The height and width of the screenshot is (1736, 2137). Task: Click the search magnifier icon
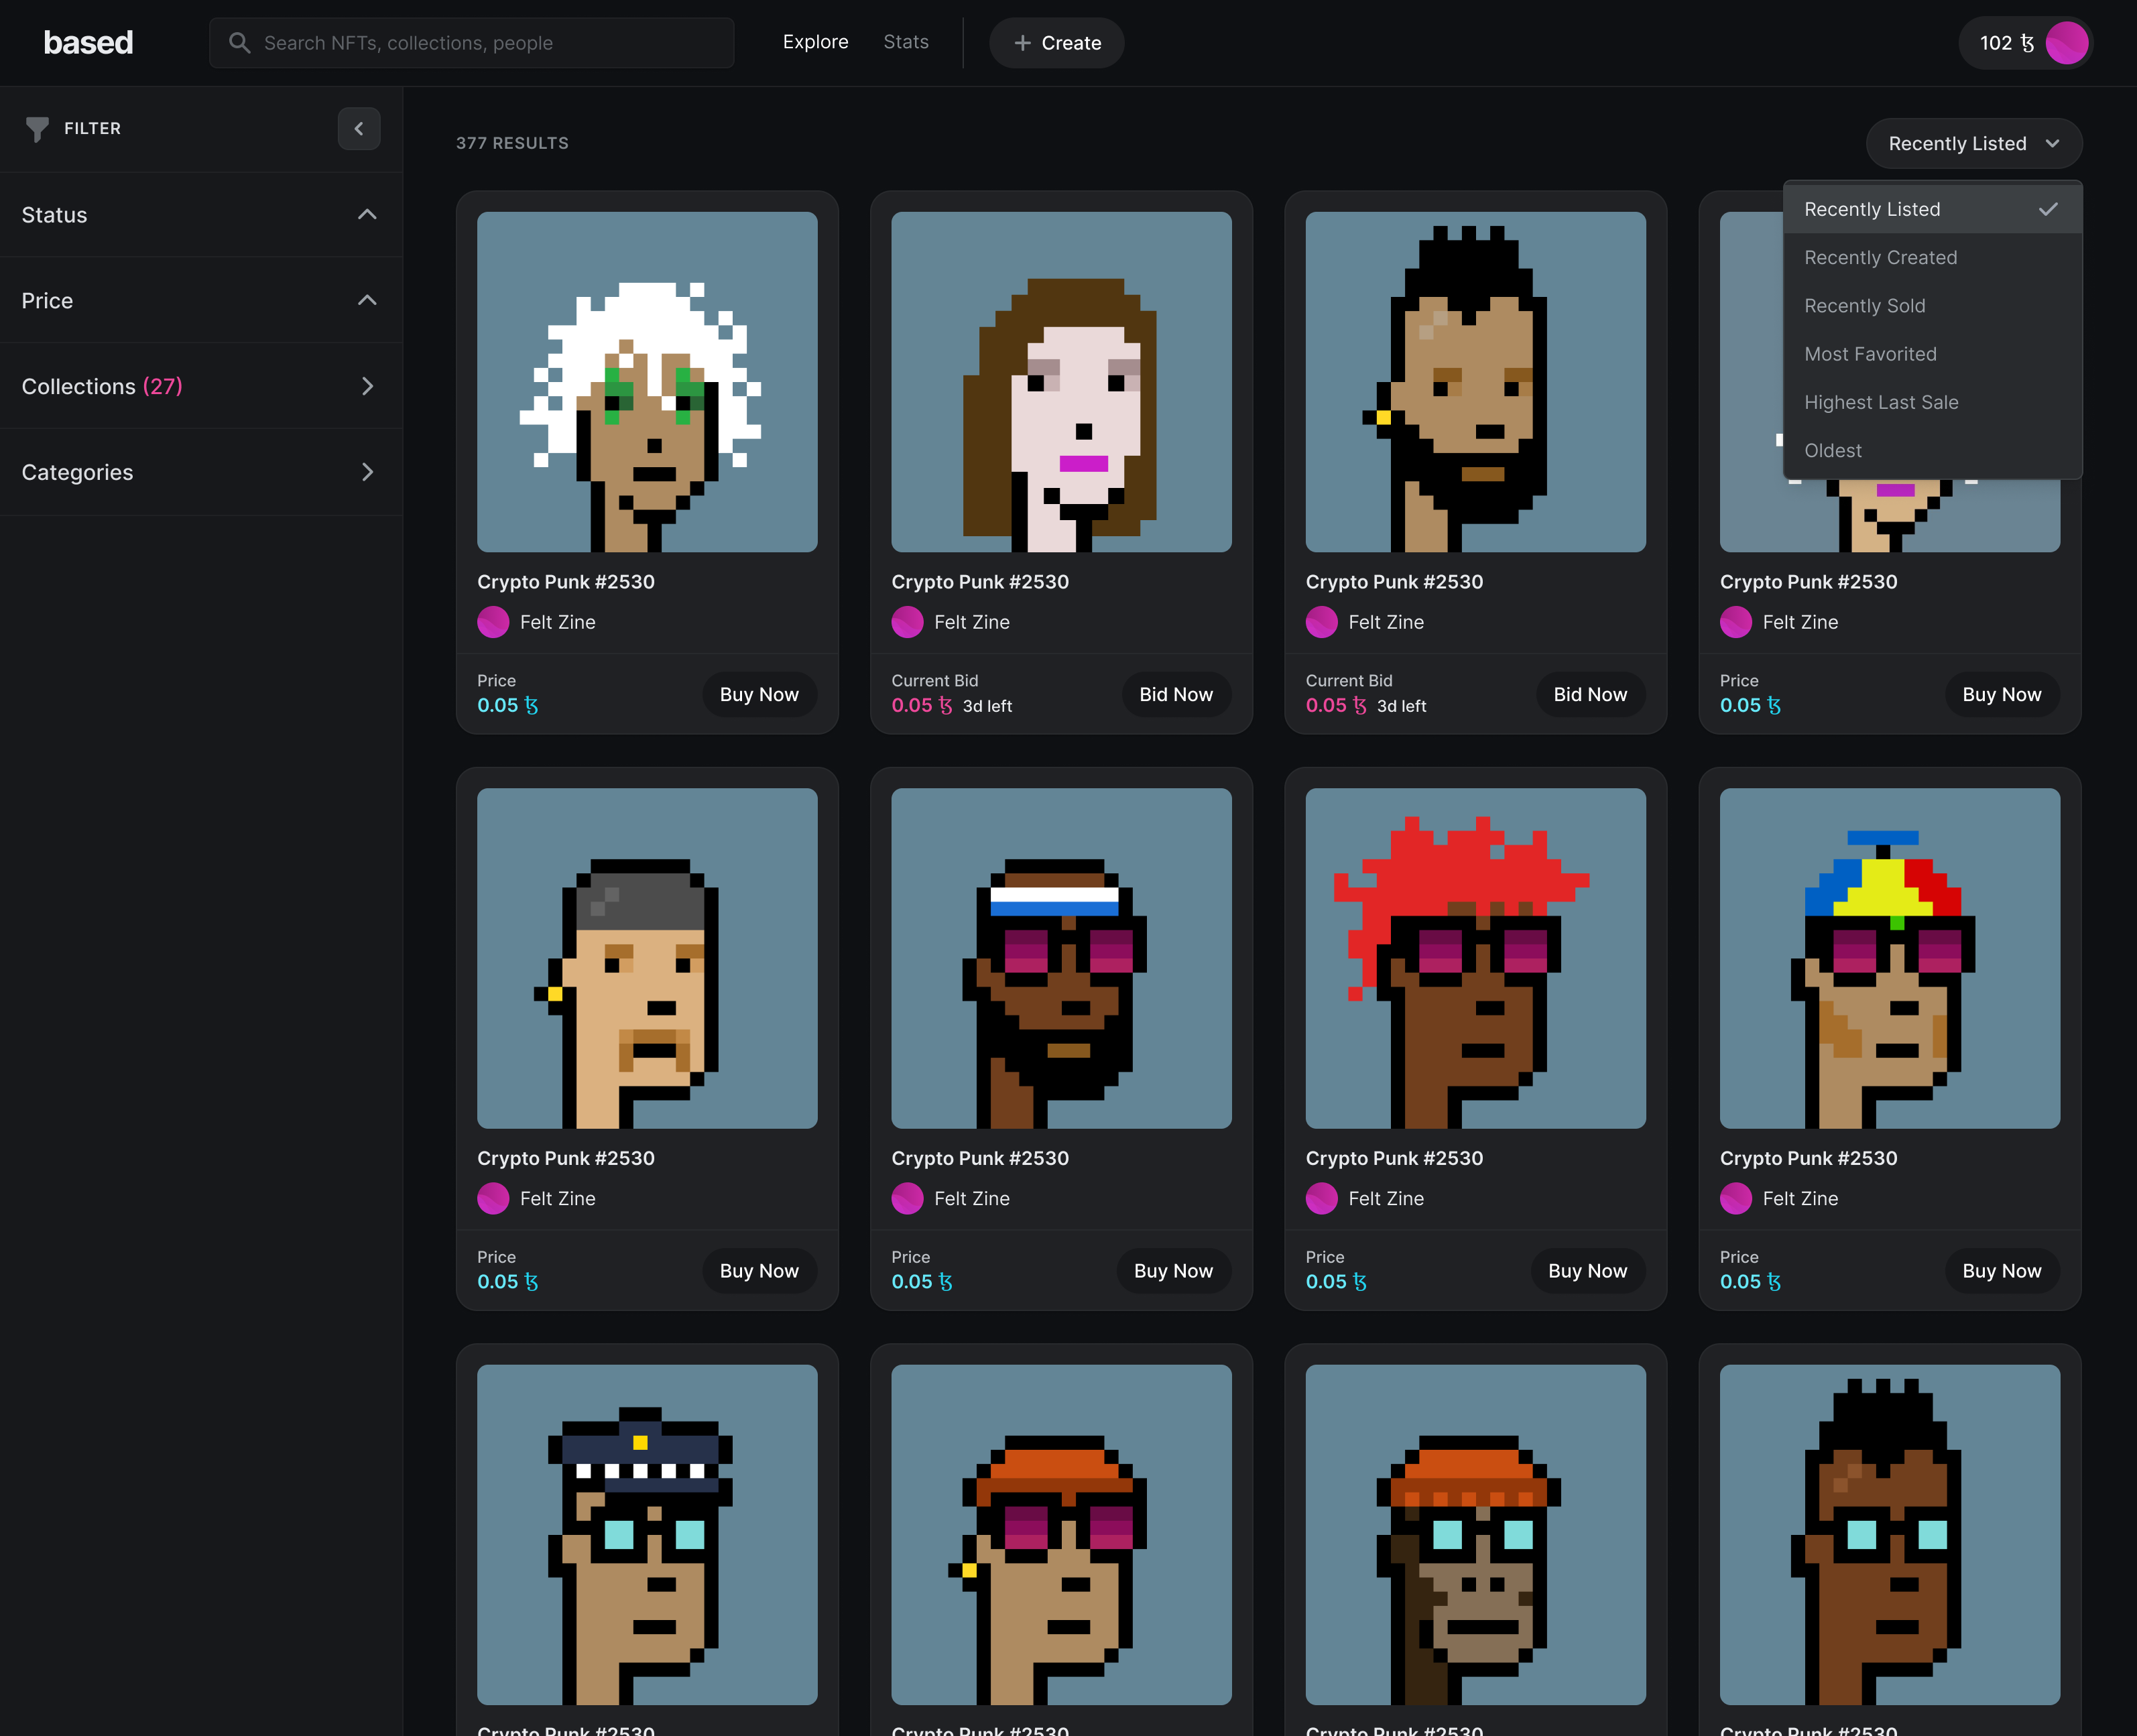(239, 43)
